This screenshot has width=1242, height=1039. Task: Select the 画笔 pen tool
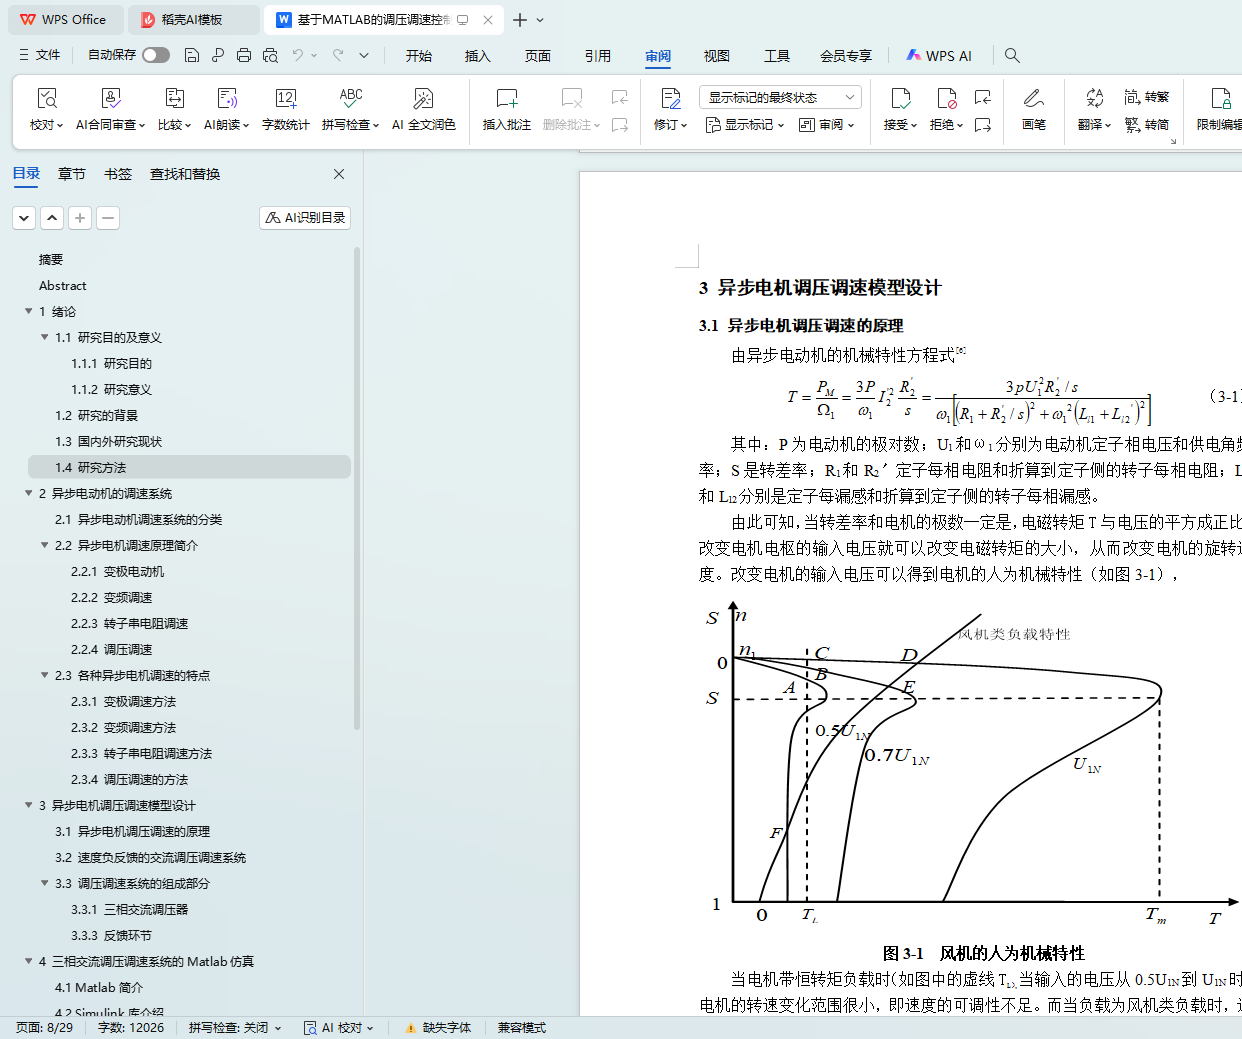[1033, 99]
